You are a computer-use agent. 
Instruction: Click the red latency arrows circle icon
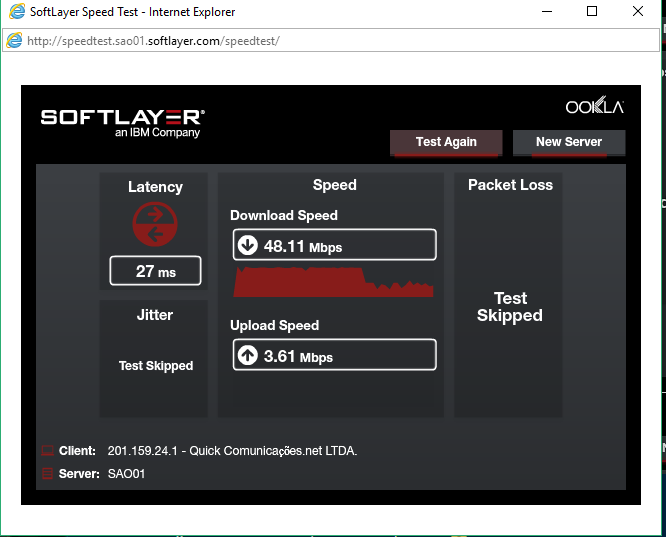pyautogui.click(x=155, y=225)
